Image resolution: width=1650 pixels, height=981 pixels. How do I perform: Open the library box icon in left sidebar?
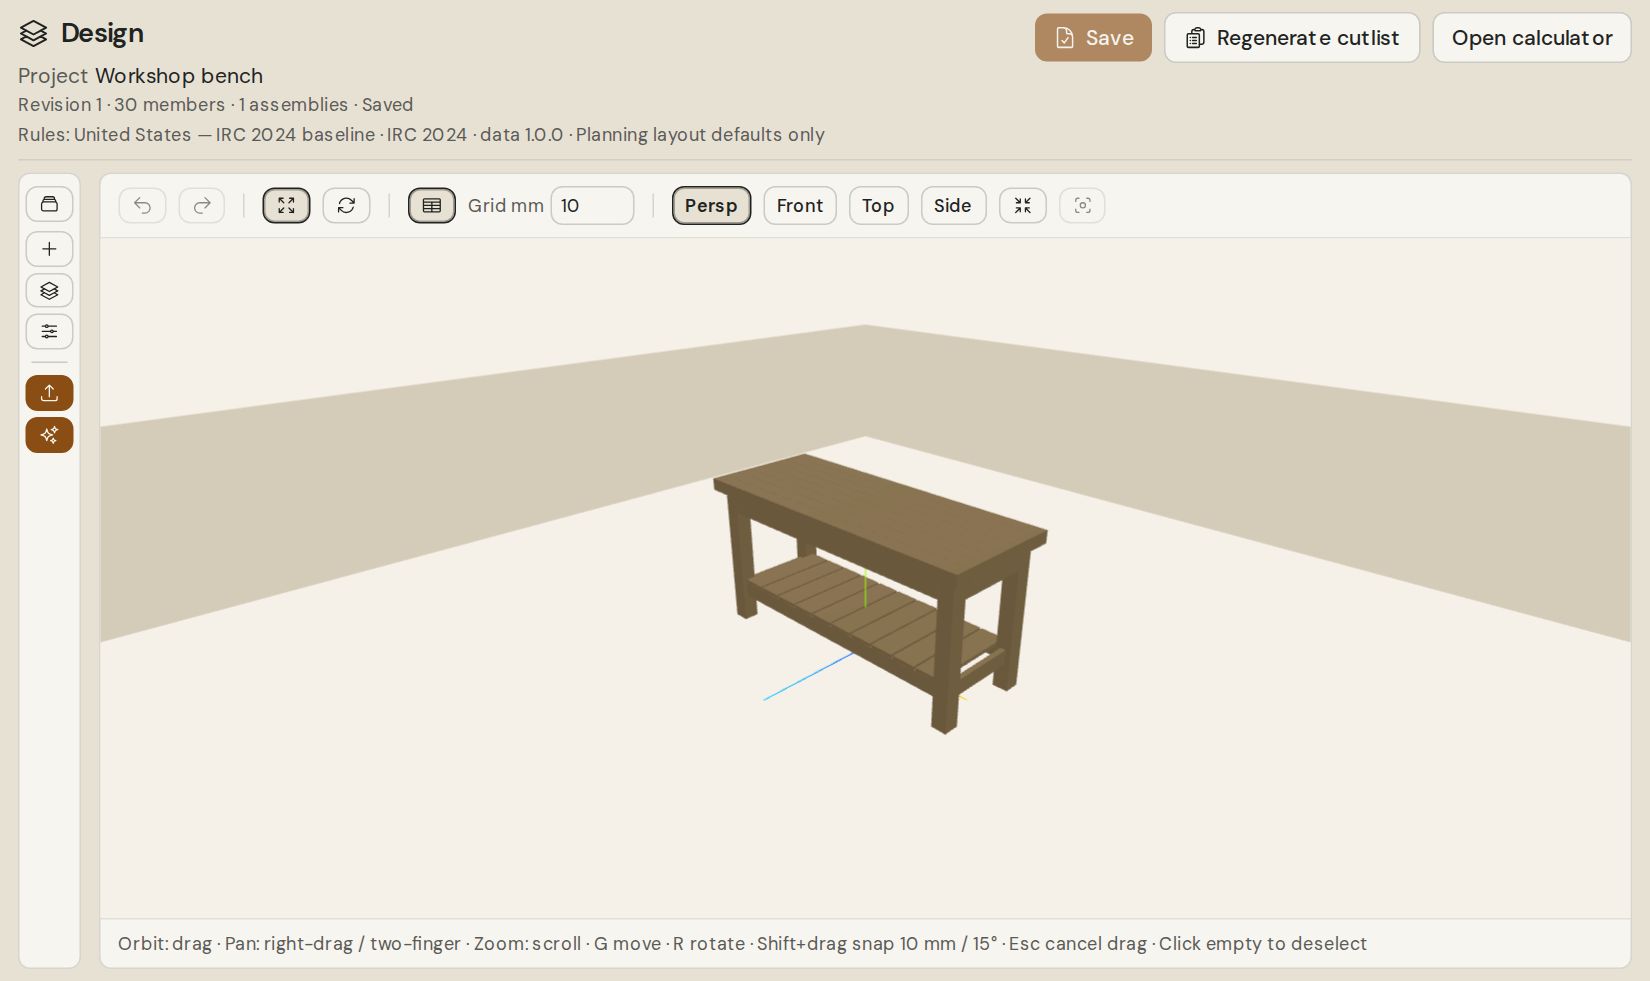[x=49, y=204]
